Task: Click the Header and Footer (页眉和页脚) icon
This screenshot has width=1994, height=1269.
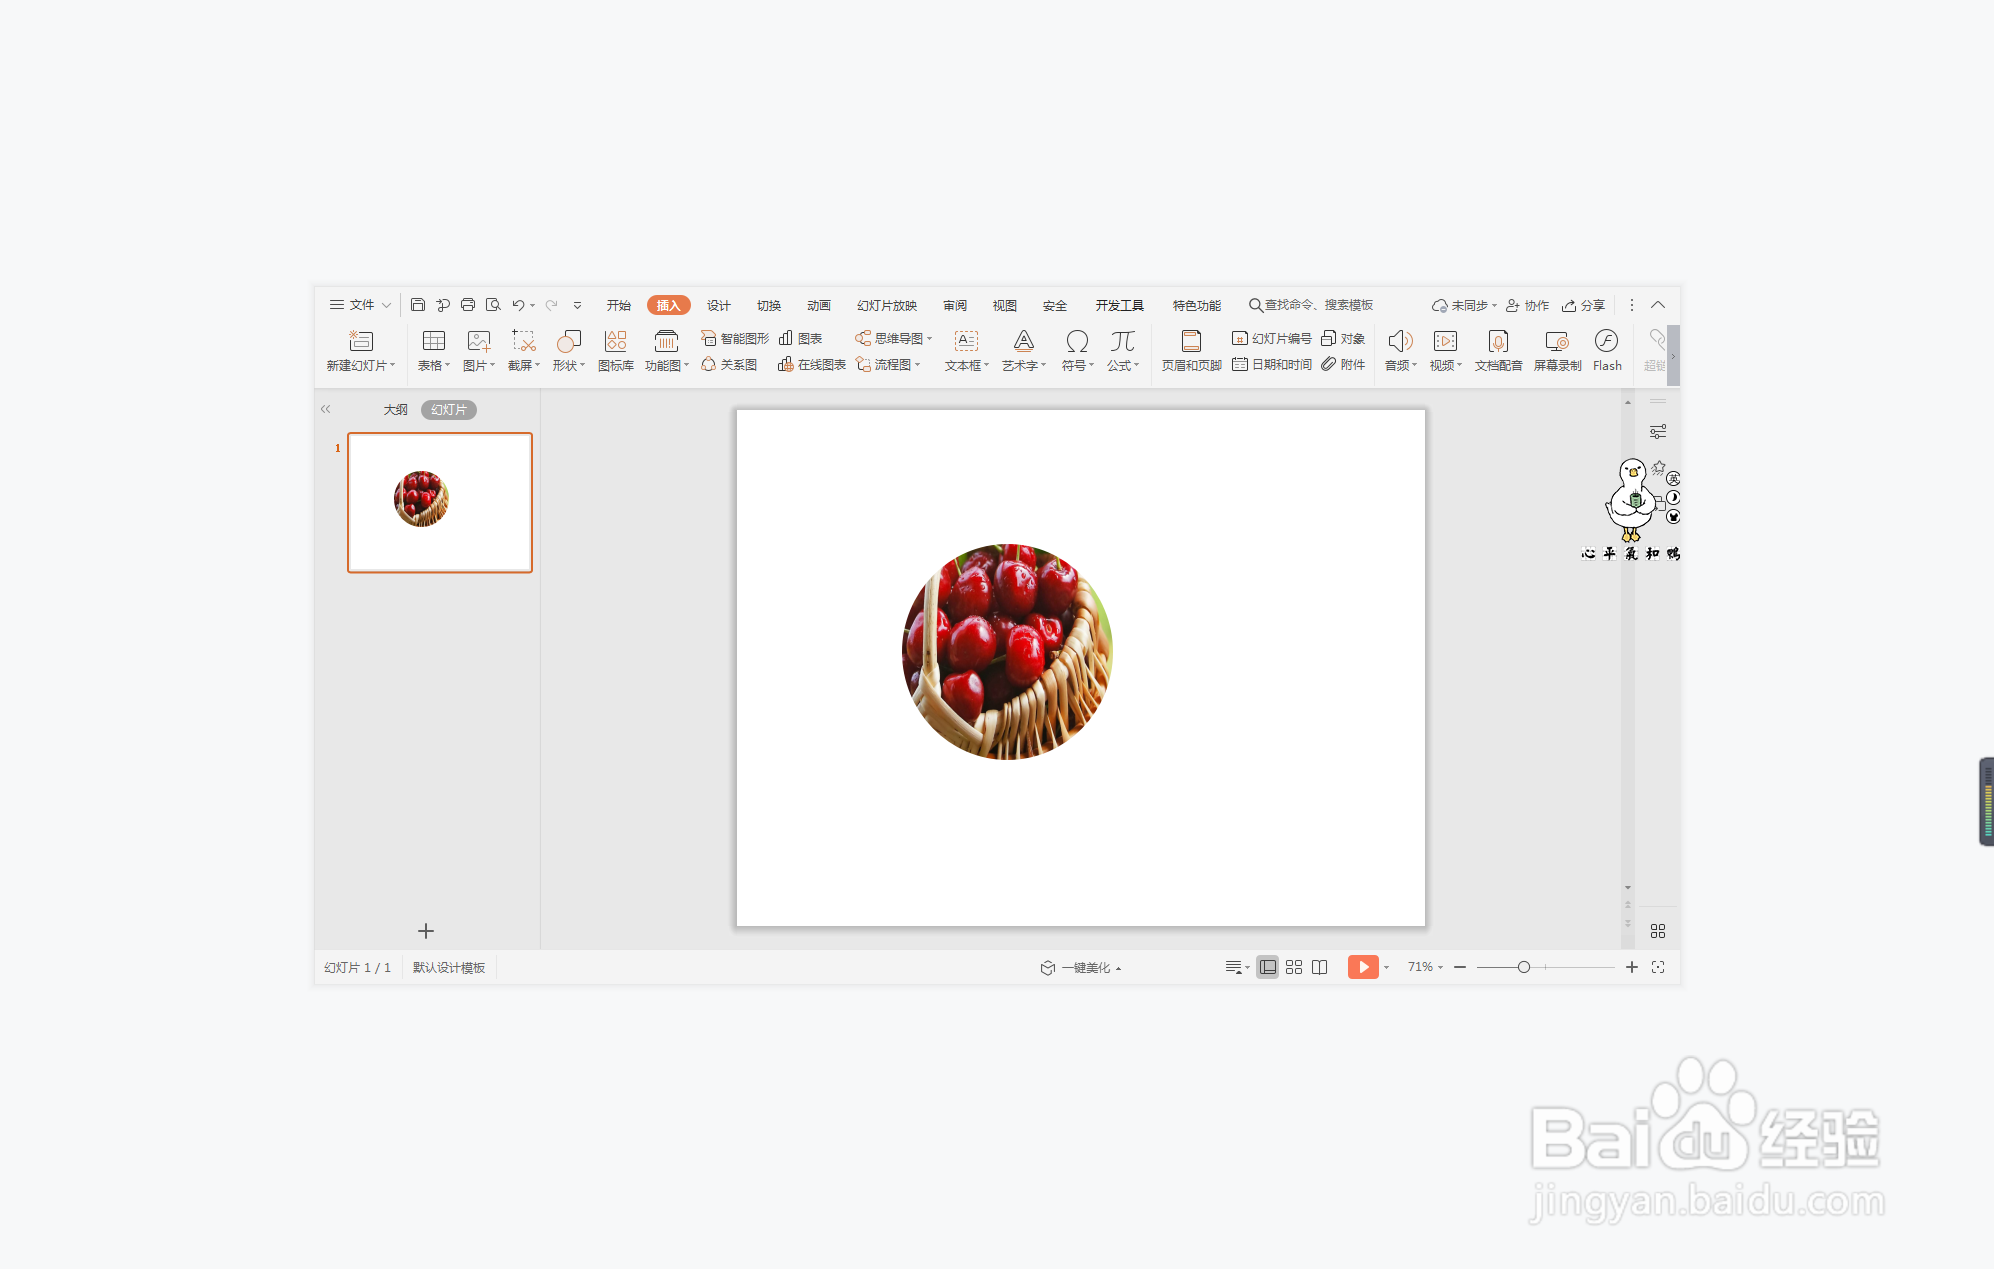Action: [1190, 341]
